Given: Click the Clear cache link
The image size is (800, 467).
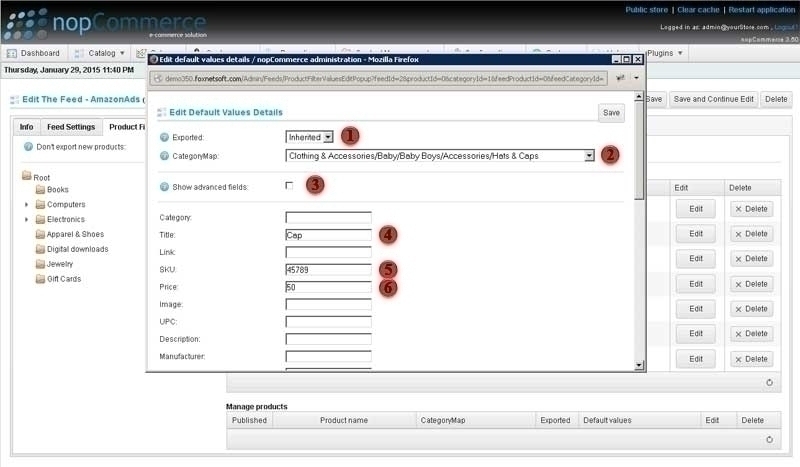Looking at the screenshot, I should [x=698, y=10].
